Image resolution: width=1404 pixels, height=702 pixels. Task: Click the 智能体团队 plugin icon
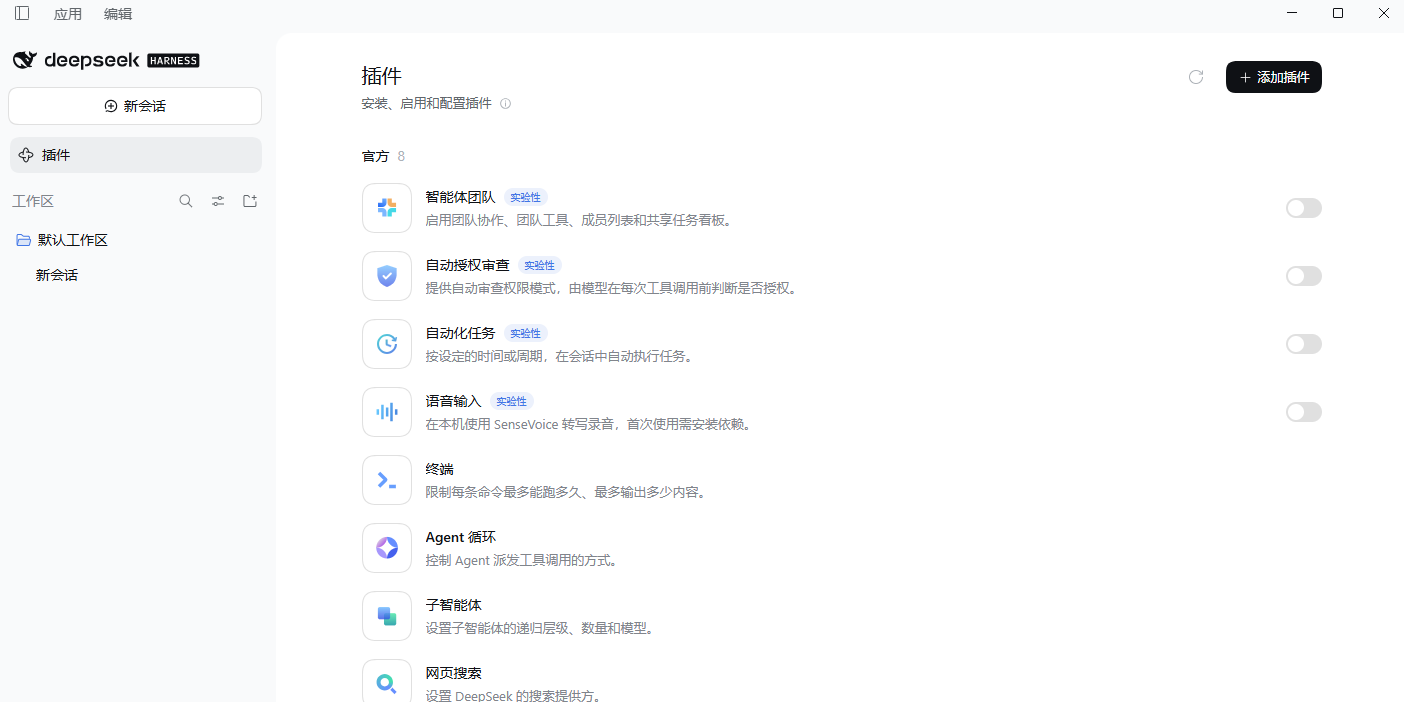(x=387, y=208)
